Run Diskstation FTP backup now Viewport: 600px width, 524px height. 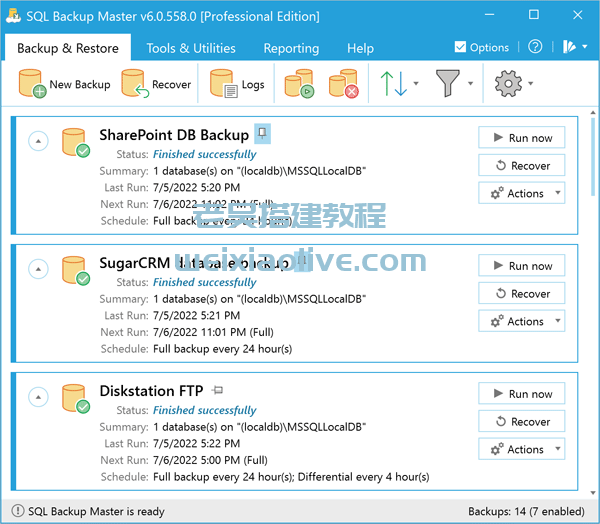click(x=522, y=393)
